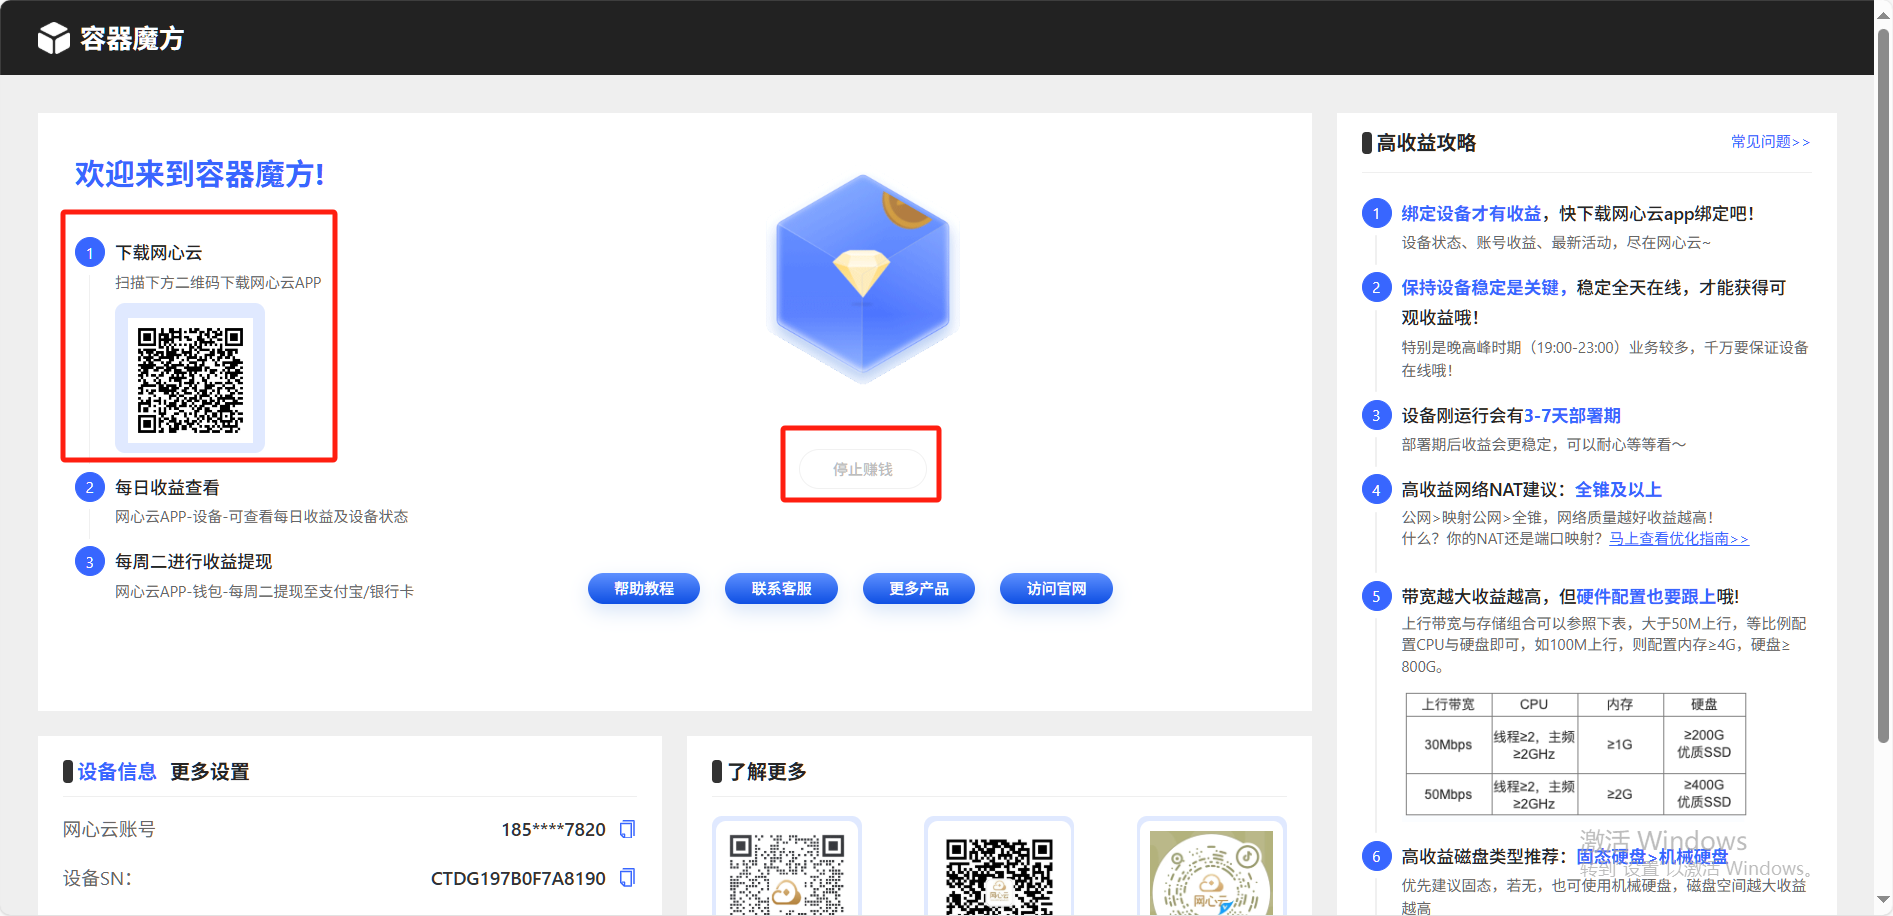The image size is (1893, 916).
Task: Click the 30Mbps table cell
Action: coord(1448,744)
